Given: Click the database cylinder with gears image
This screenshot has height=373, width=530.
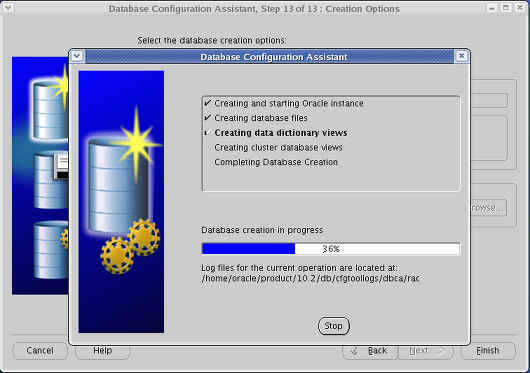Looking at the screenshot, I should [121, 202].
